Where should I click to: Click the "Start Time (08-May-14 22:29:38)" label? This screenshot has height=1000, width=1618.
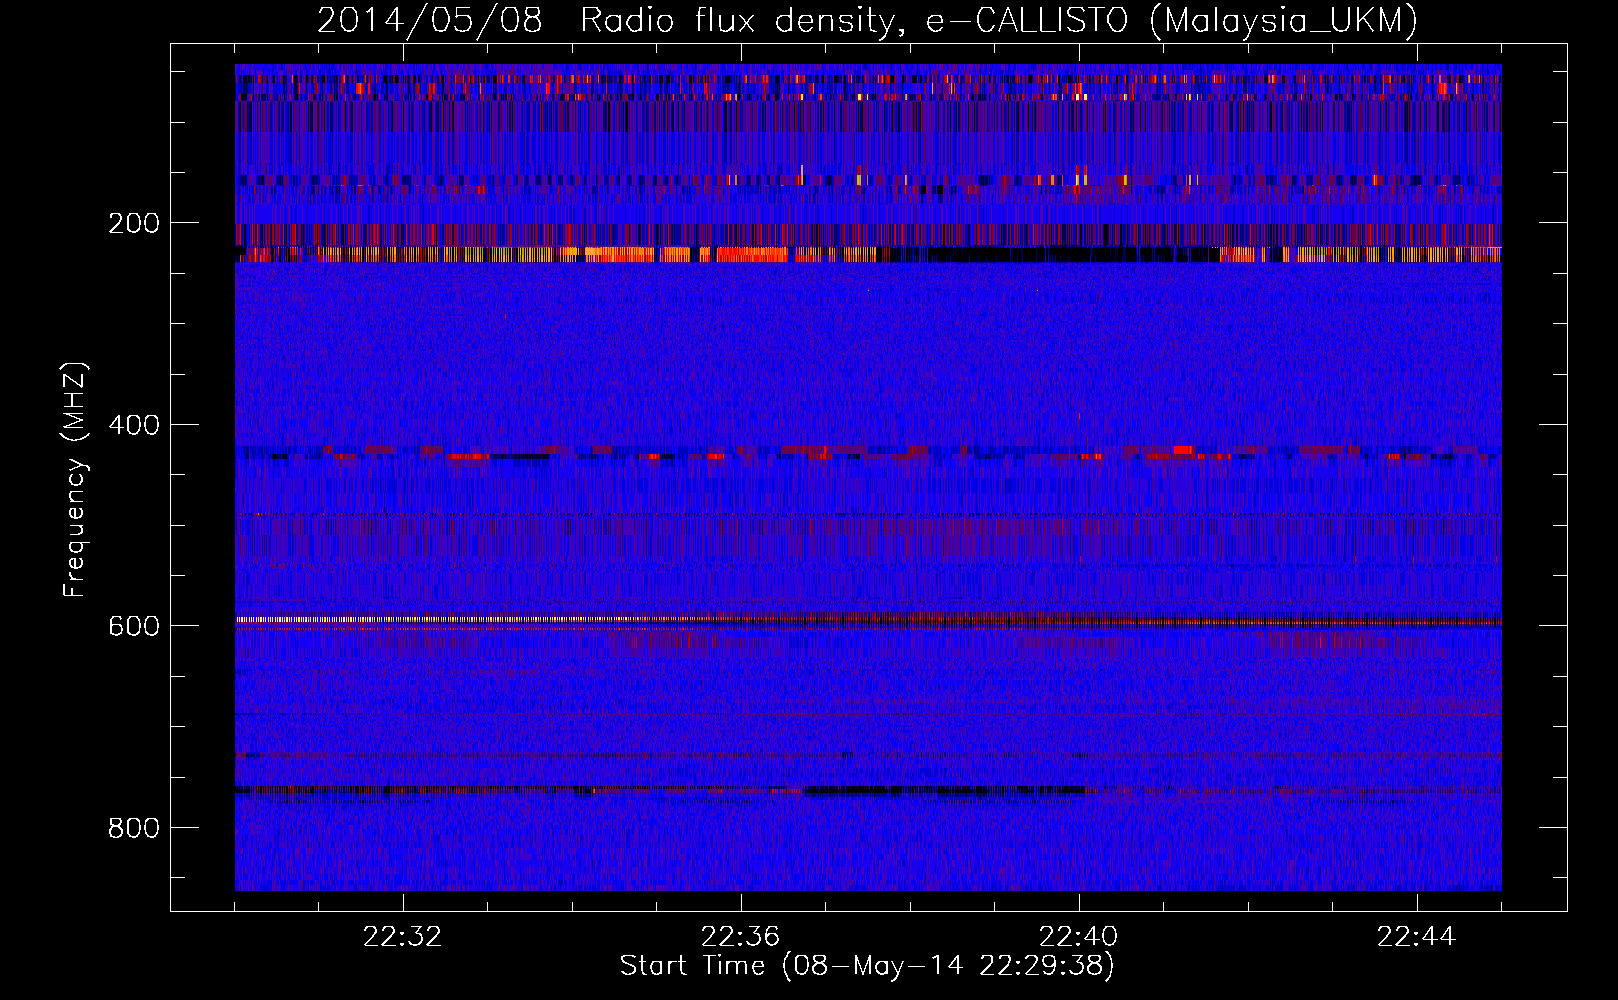tap(867, 966)
